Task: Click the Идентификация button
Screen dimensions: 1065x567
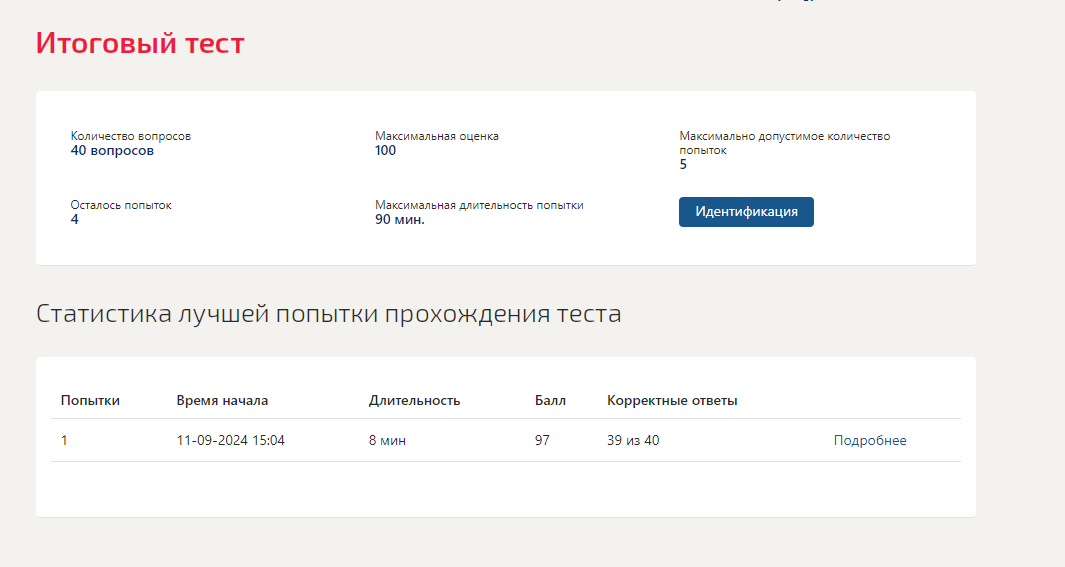Action: (746, 212)
